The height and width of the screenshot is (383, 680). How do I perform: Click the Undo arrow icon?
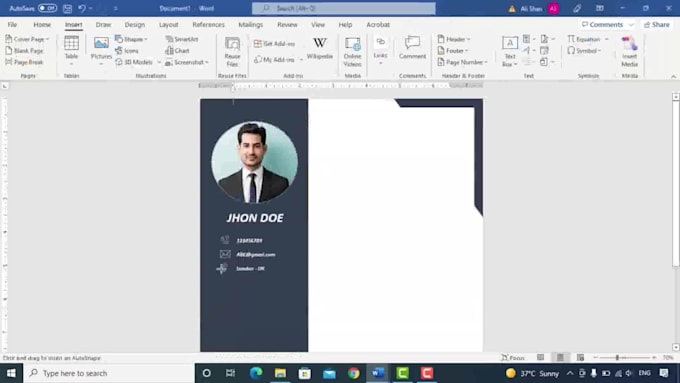tap(82, 8)
